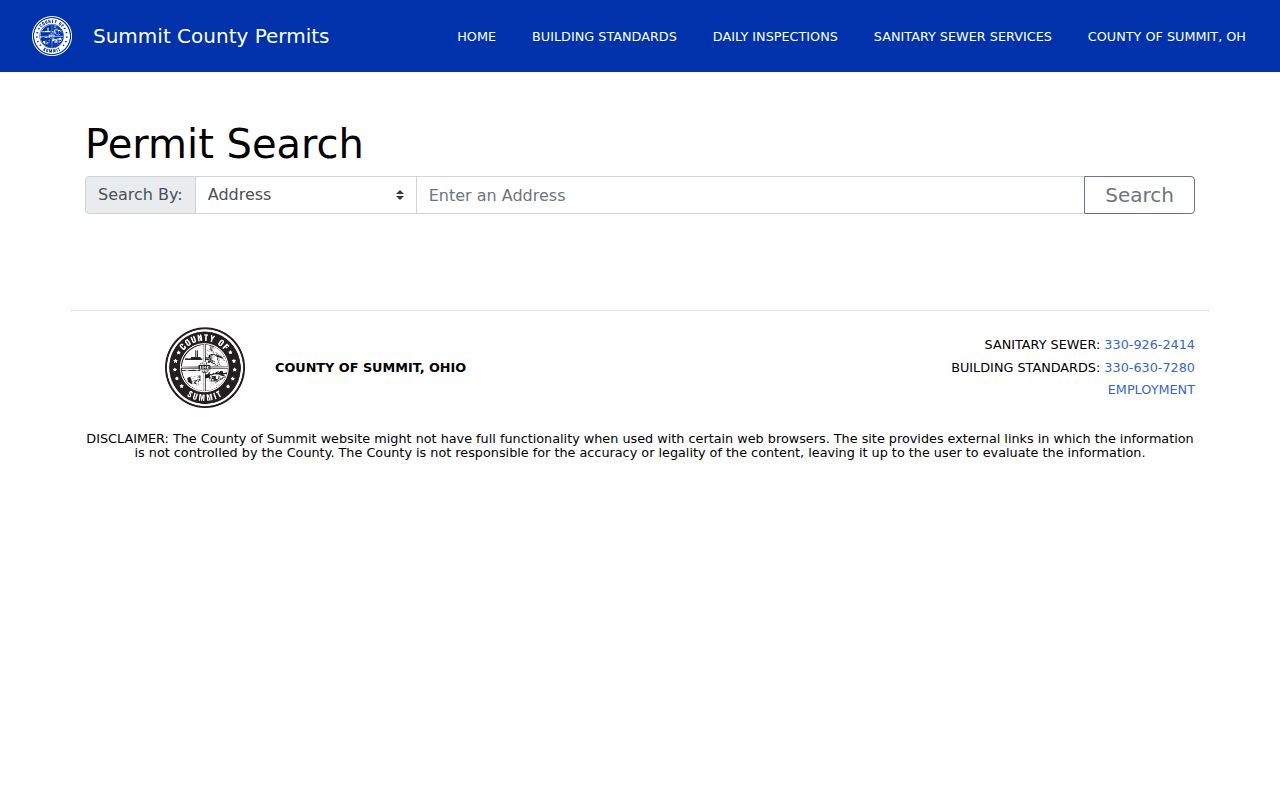Open the EMPLOYMENT footer link
This screenshot has width=1280, height=800.
[x=1151, y=390]
